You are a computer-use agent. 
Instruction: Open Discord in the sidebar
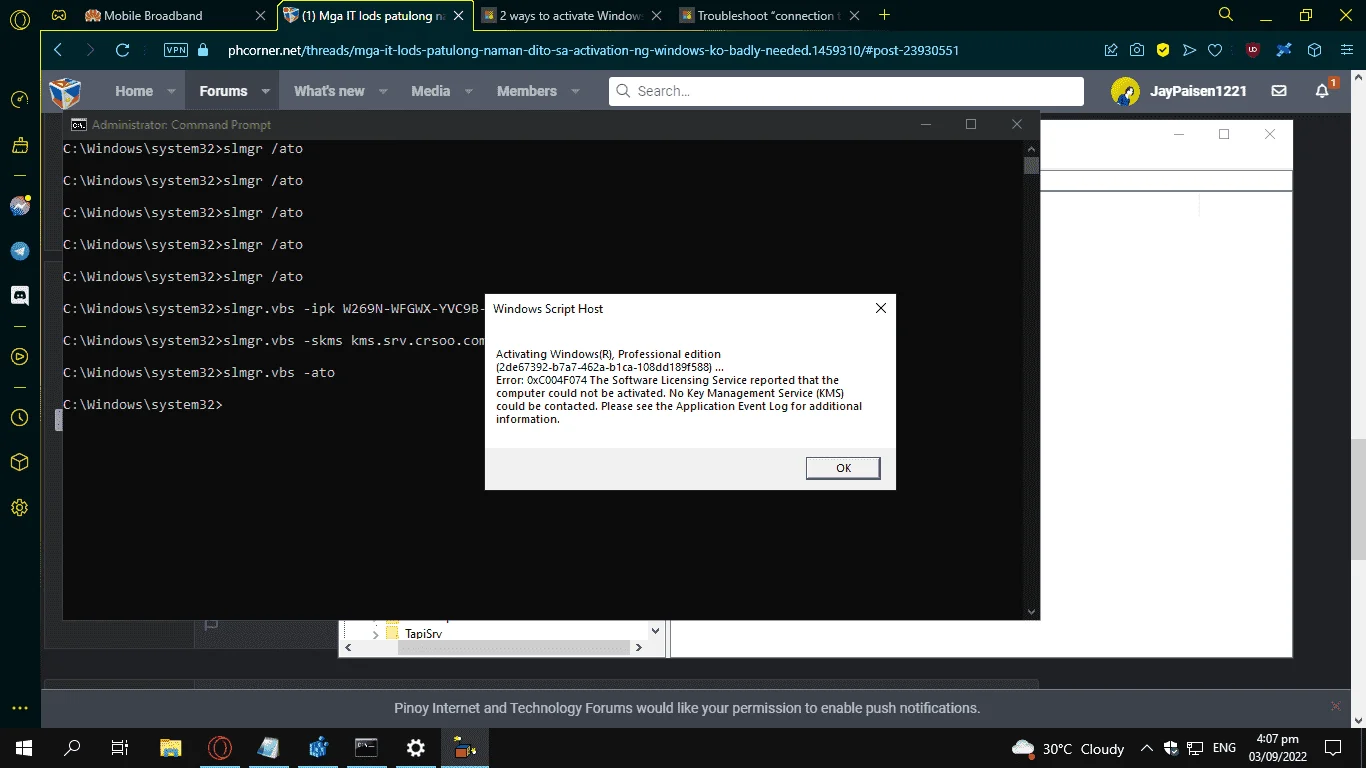coord(19,295)
